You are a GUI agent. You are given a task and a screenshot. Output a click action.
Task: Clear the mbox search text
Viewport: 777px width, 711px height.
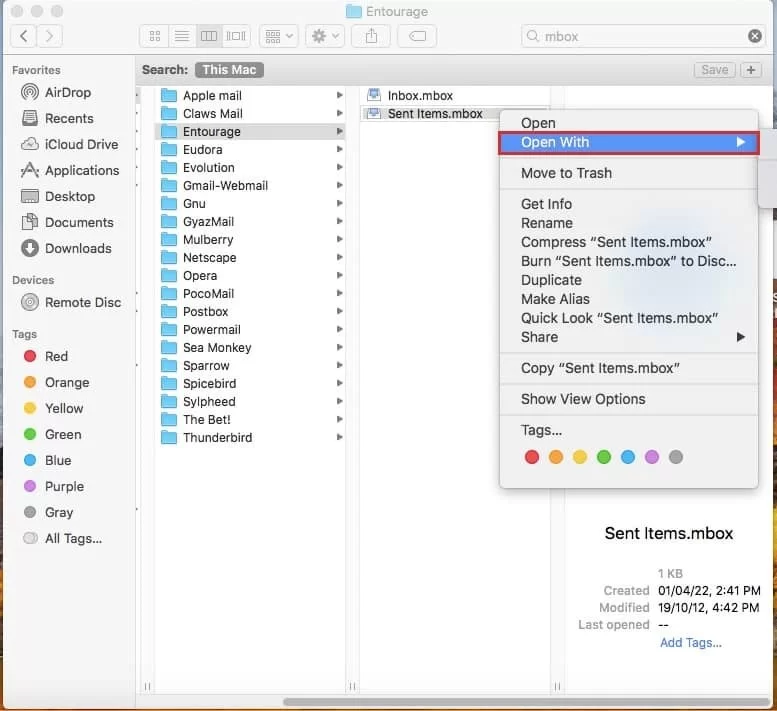click(x=755, y=36)
